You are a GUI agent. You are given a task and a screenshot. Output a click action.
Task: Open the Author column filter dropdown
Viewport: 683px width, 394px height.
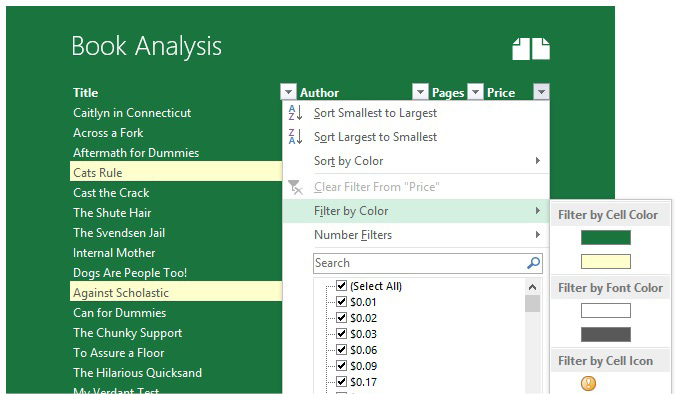[x=420, y=92]
